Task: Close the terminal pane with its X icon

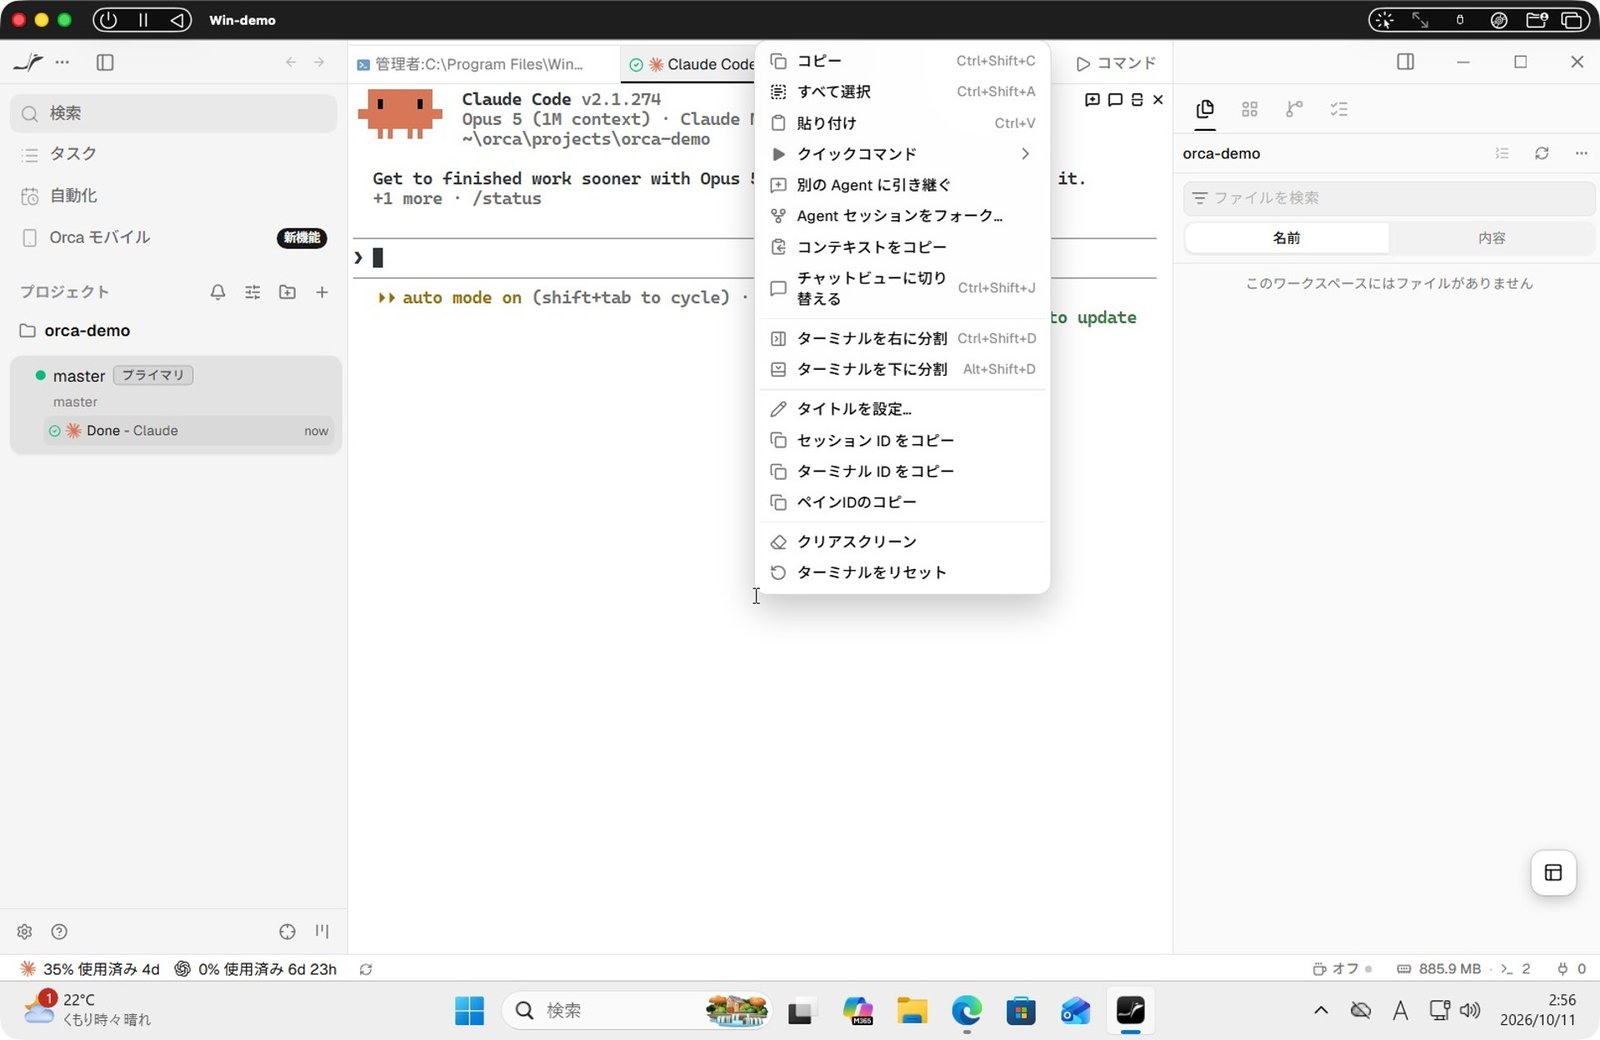Action: [1158, 100]
